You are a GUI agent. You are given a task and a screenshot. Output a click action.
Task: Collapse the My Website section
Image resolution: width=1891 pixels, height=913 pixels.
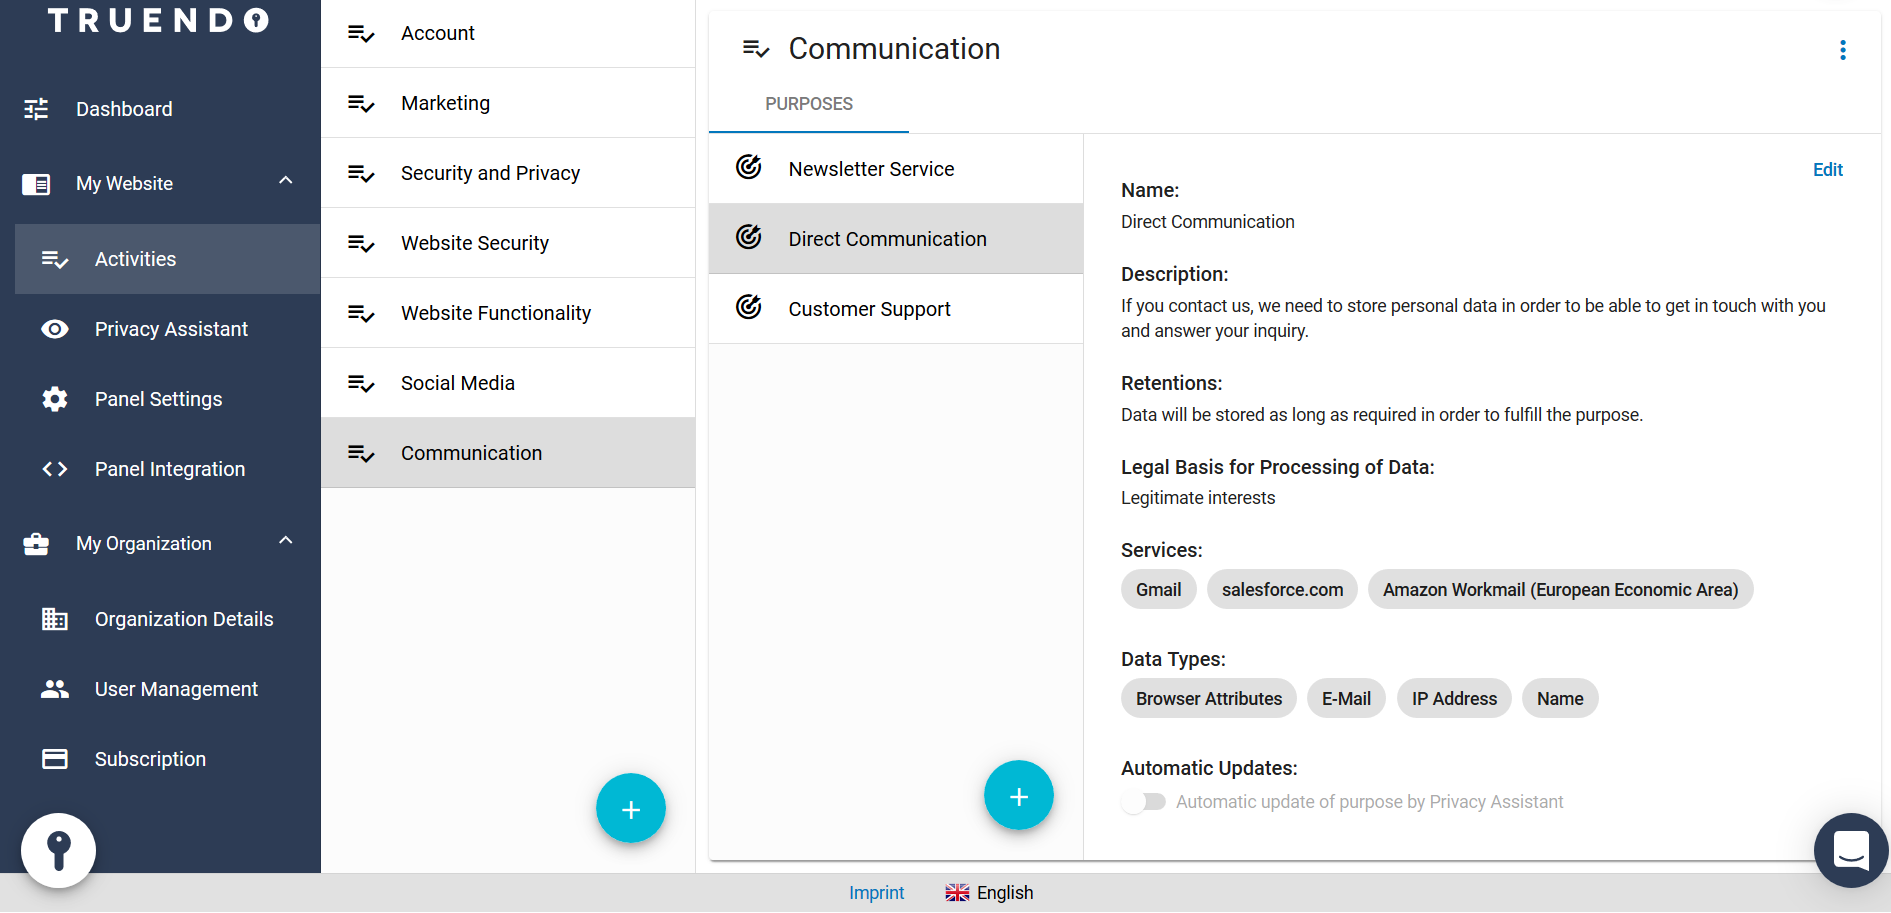[286, 181]
